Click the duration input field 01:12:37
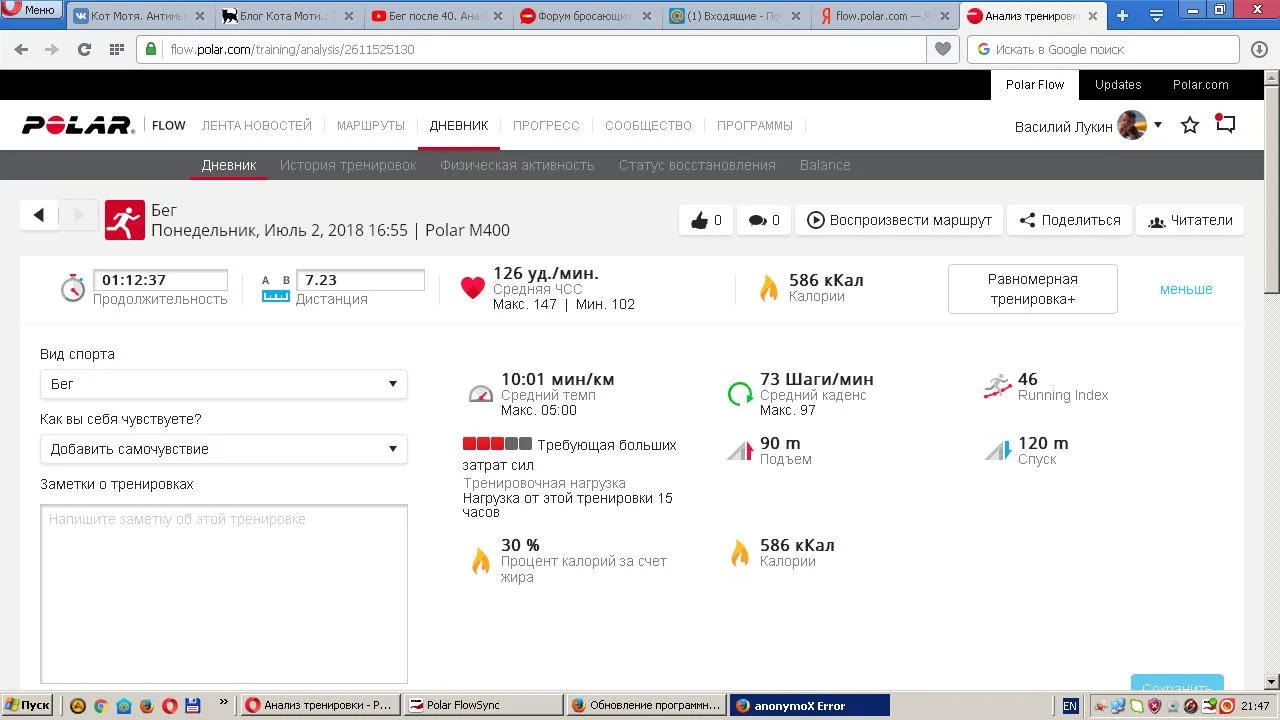 [x=160, y=281]
